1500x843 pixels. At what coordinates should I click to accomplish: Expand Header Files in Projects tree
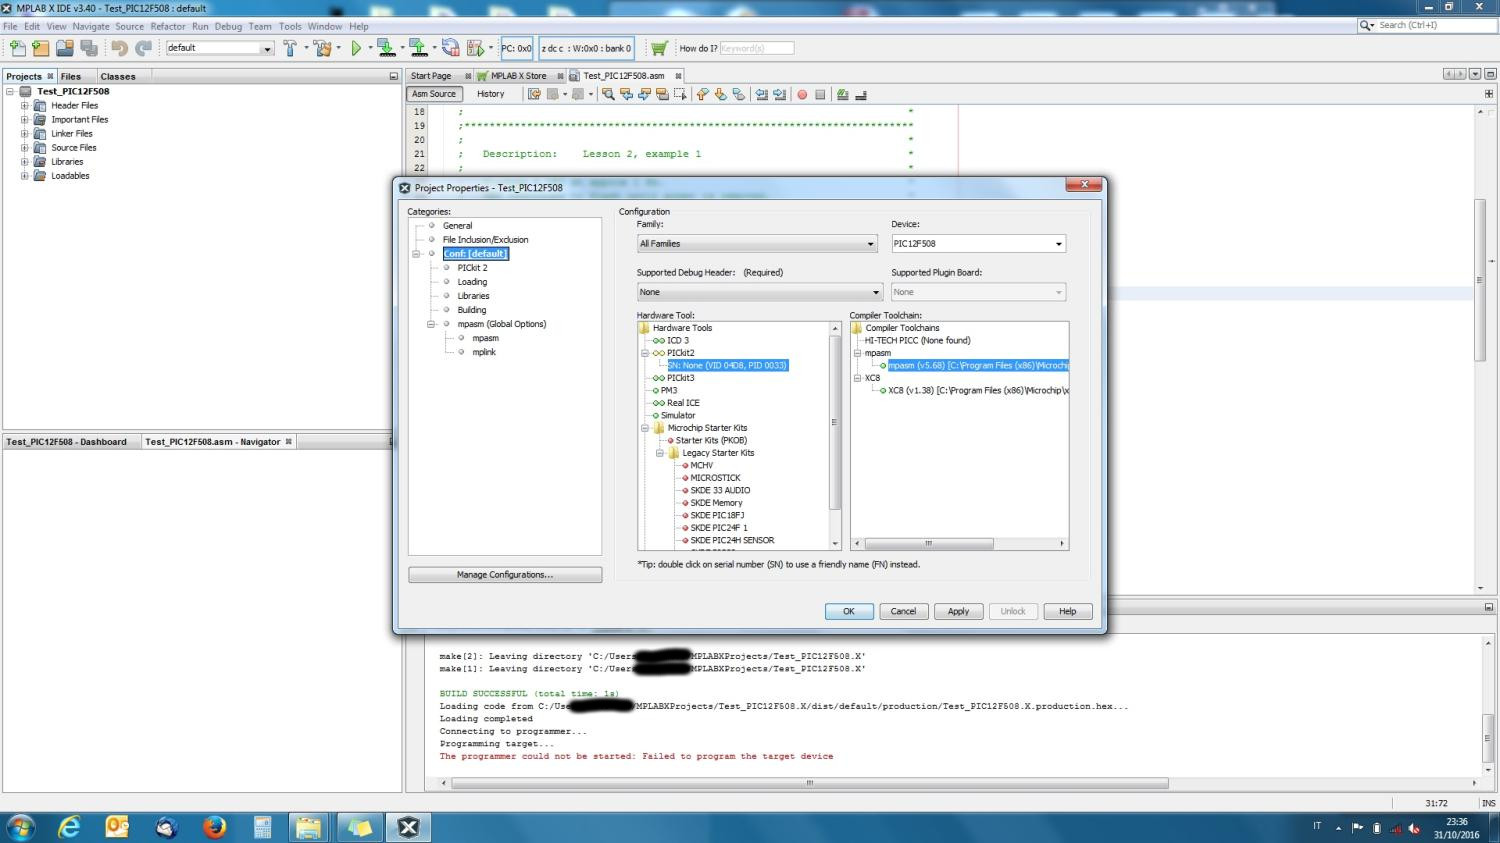point(24,105)
